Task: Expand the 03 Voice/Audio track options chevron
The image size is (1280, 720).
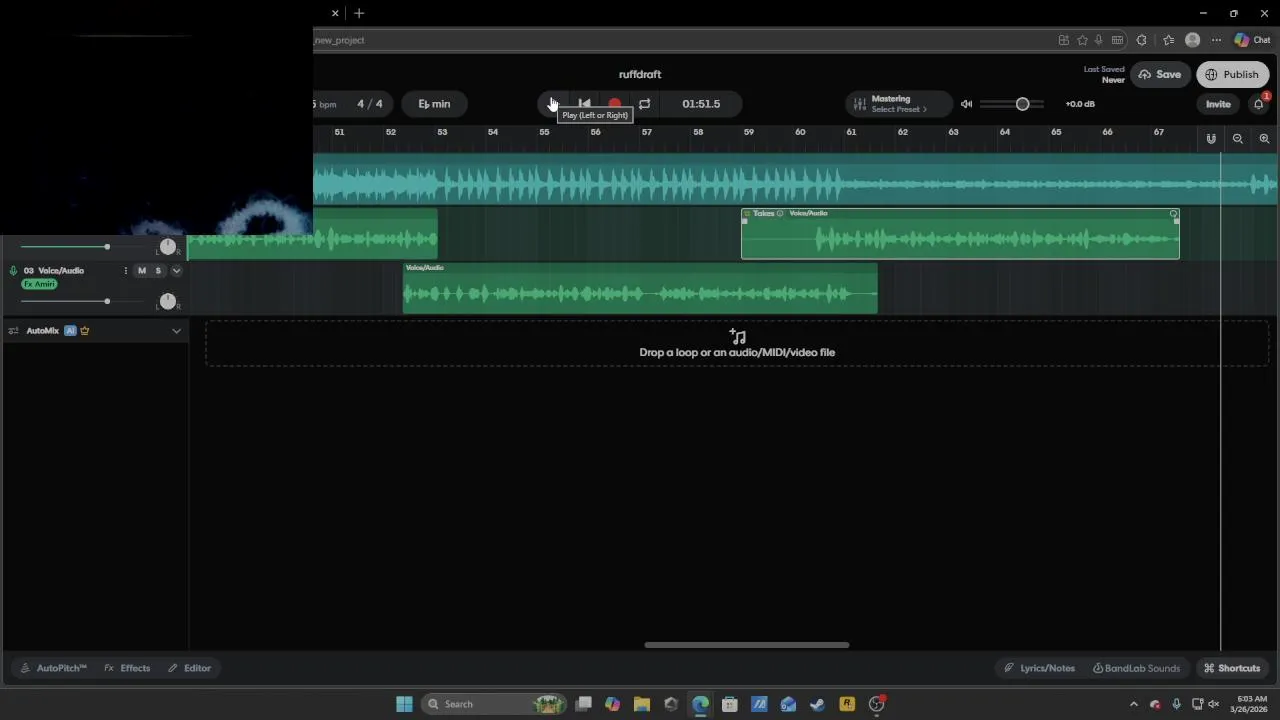Action: point(176,271)
